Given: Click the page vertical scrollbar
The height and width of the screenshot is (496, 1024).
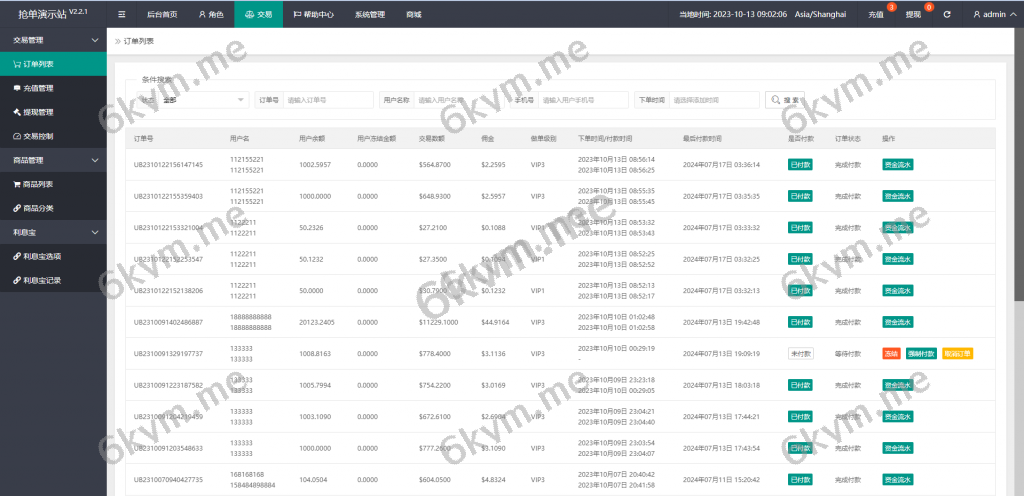Looking at the screenshot, I should [x=1018, y=163].
